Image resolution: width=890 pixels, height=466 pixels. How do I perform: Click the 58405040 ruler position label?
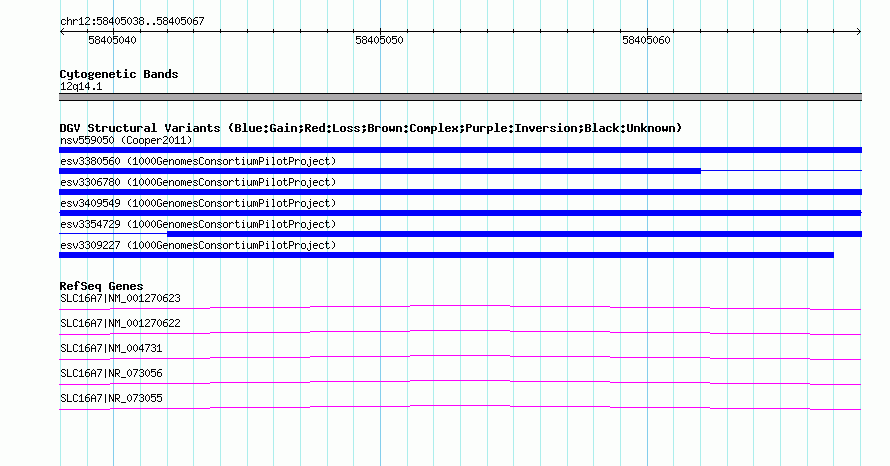112,40
